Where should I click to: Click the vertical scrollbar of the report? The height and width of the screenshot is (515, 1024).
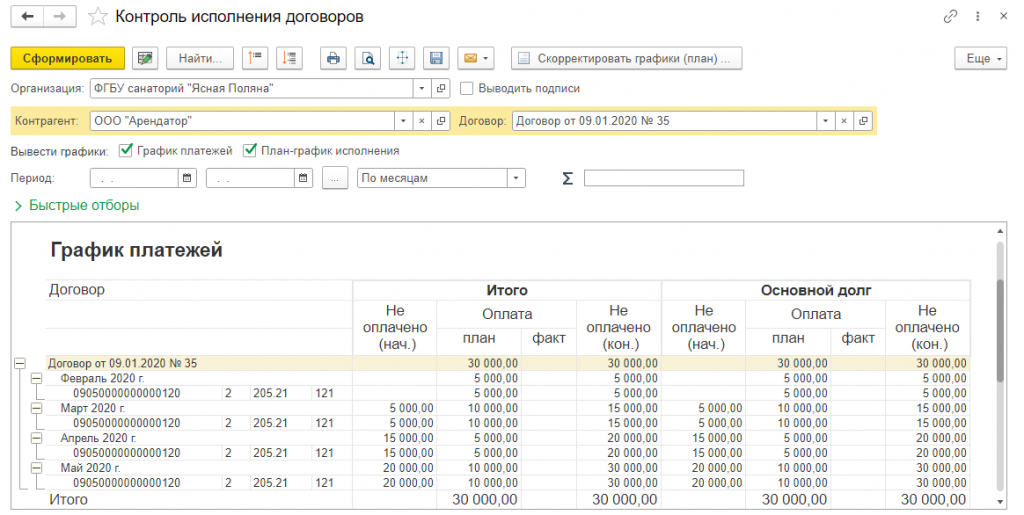coord(1000,330)
